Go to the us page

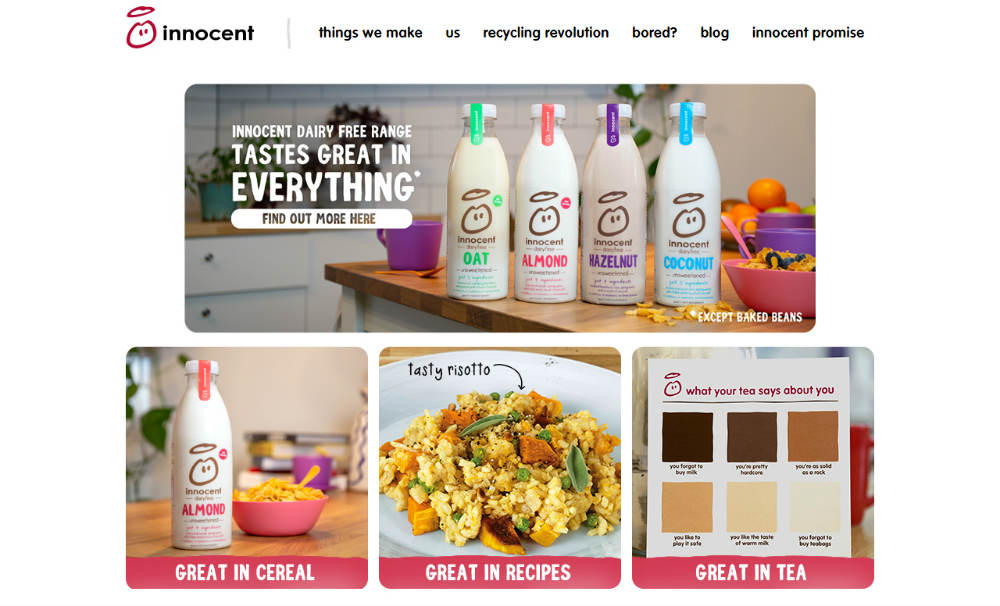452,33
